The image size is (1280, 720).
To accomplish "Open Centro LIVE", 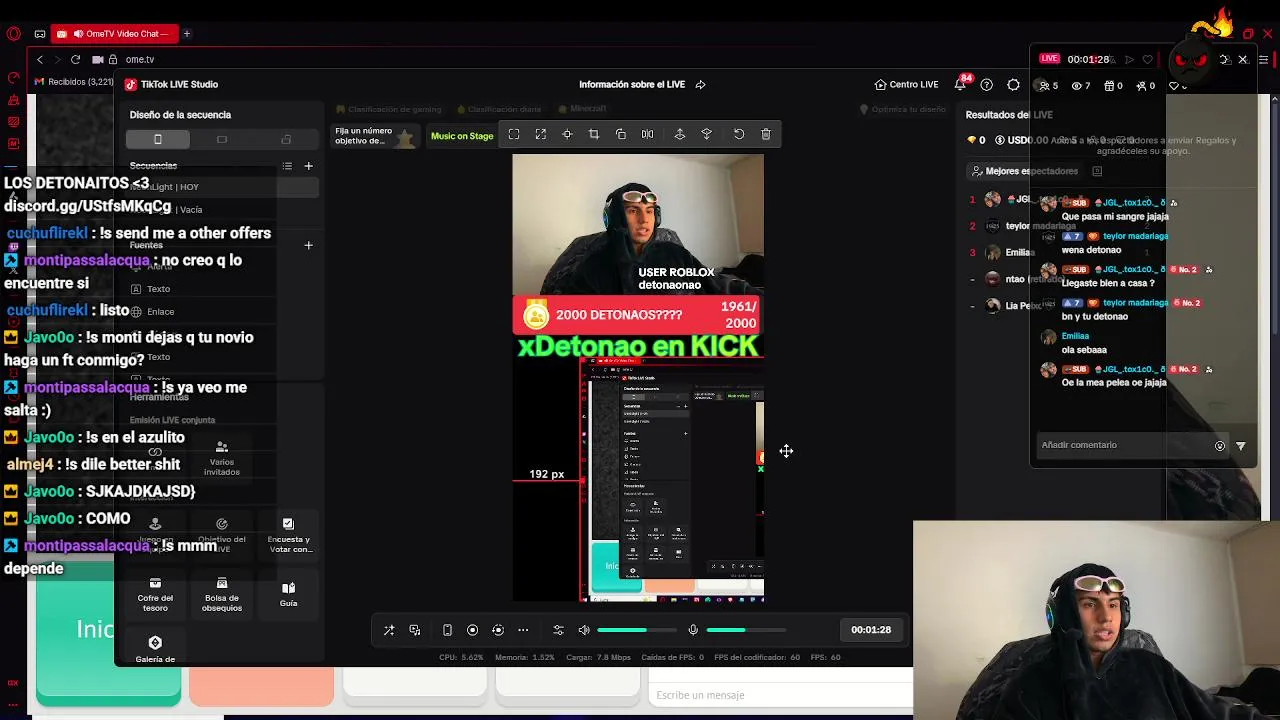I will coord(906,85).
